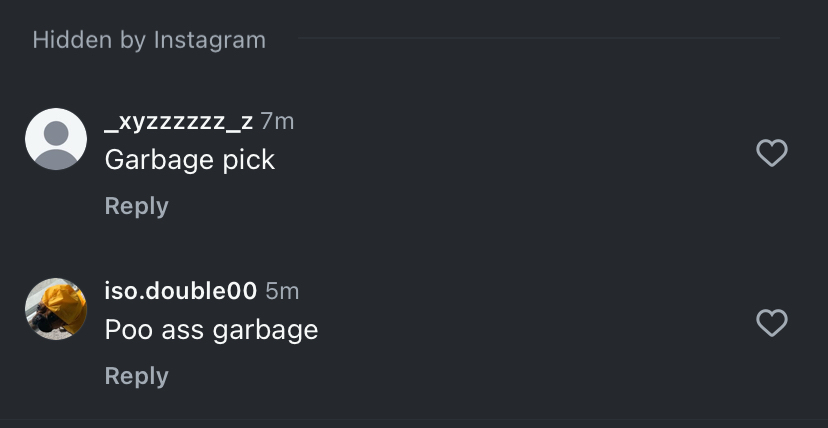Tap the heart outline on the 5m comment
This screenshot has height=428, width=828.
coord(771,323)
